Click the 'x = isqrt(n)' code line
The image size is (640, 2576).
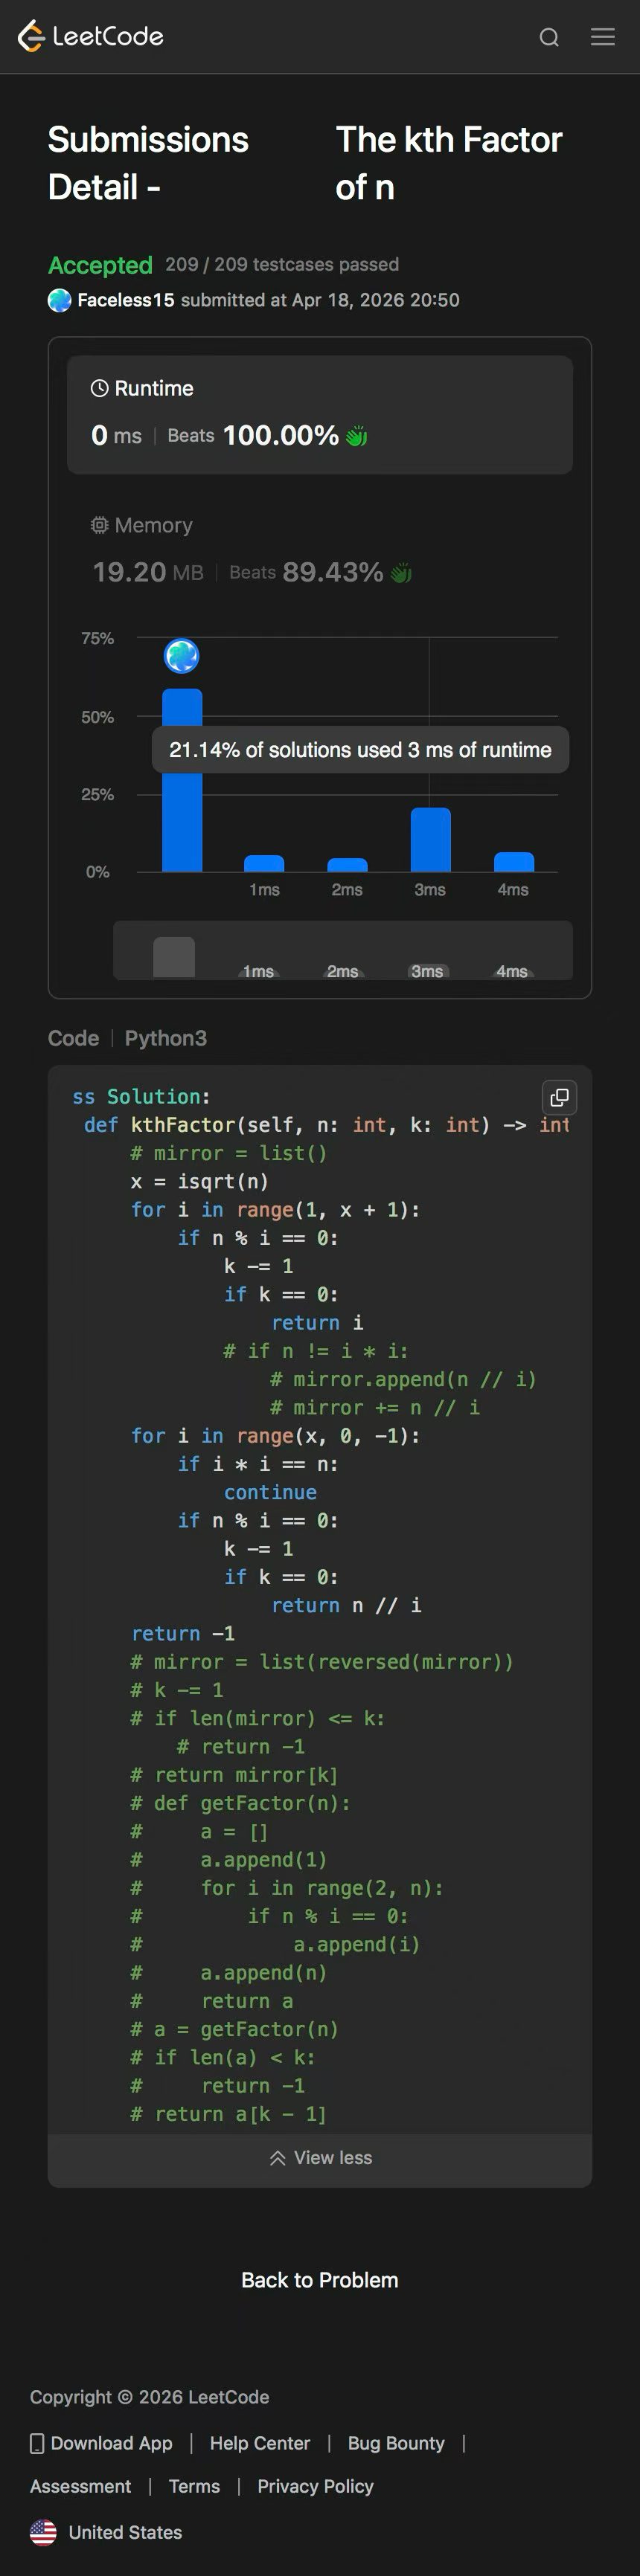(199, 1181)
